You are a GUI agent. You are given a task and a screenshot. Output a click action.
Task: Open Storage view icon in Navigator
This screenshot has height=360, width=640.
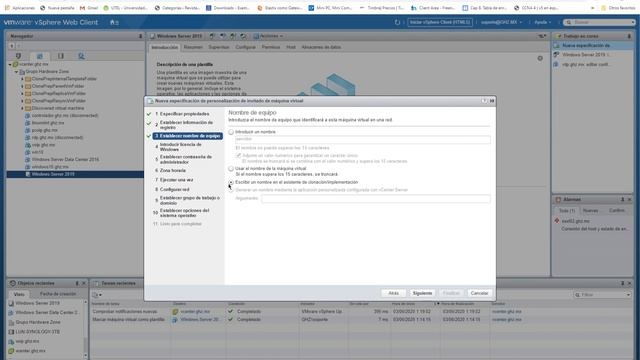(60, 56)
